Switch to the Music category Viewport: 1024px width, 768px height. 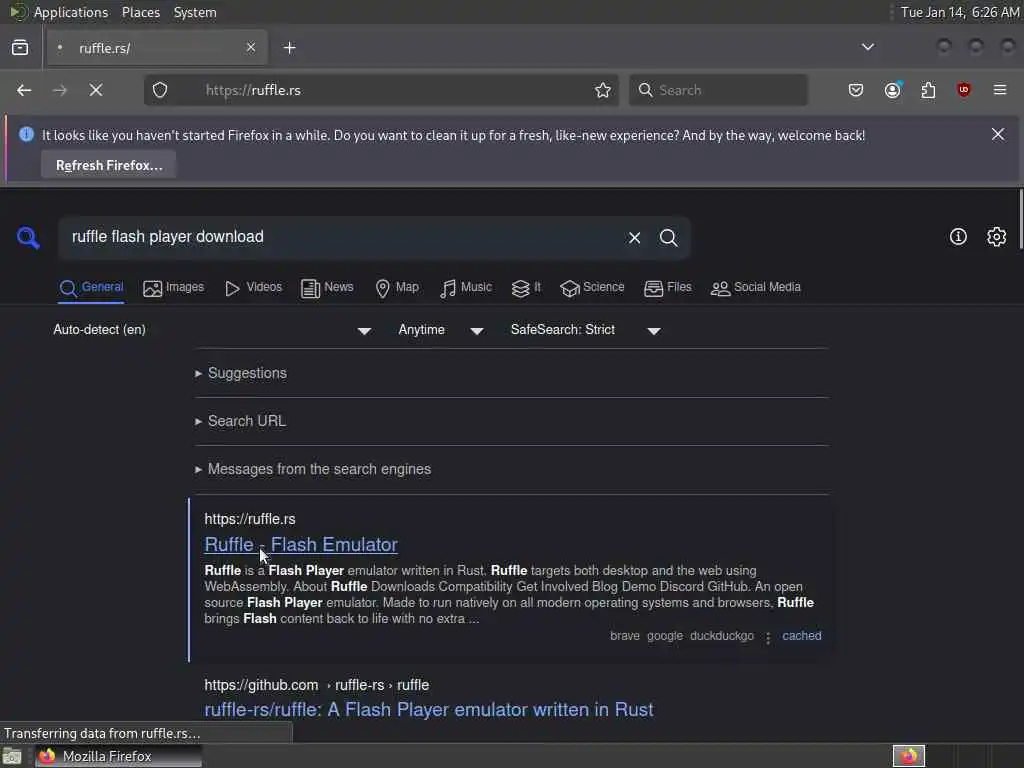(466, 287)
